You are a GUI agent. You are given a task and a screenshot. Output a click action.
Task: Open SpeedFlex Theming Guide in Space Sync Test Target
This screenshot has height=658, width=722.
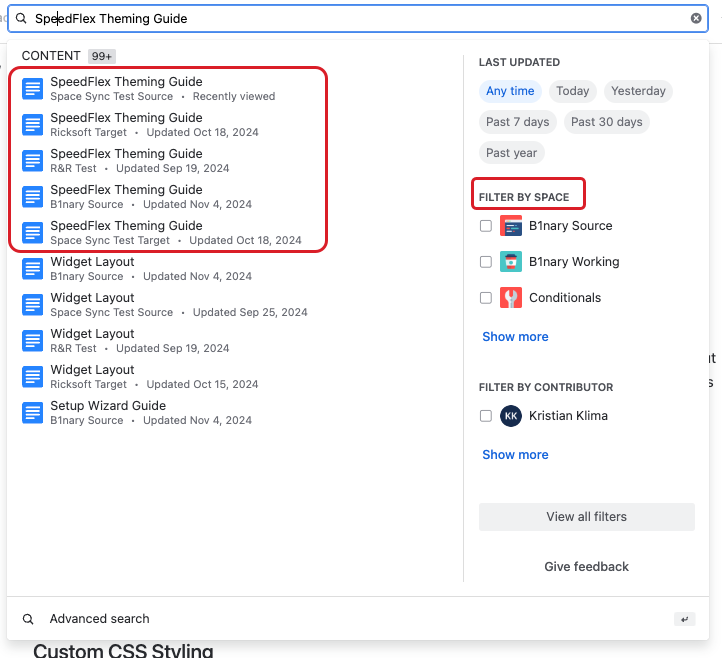[x=126, y=226]
